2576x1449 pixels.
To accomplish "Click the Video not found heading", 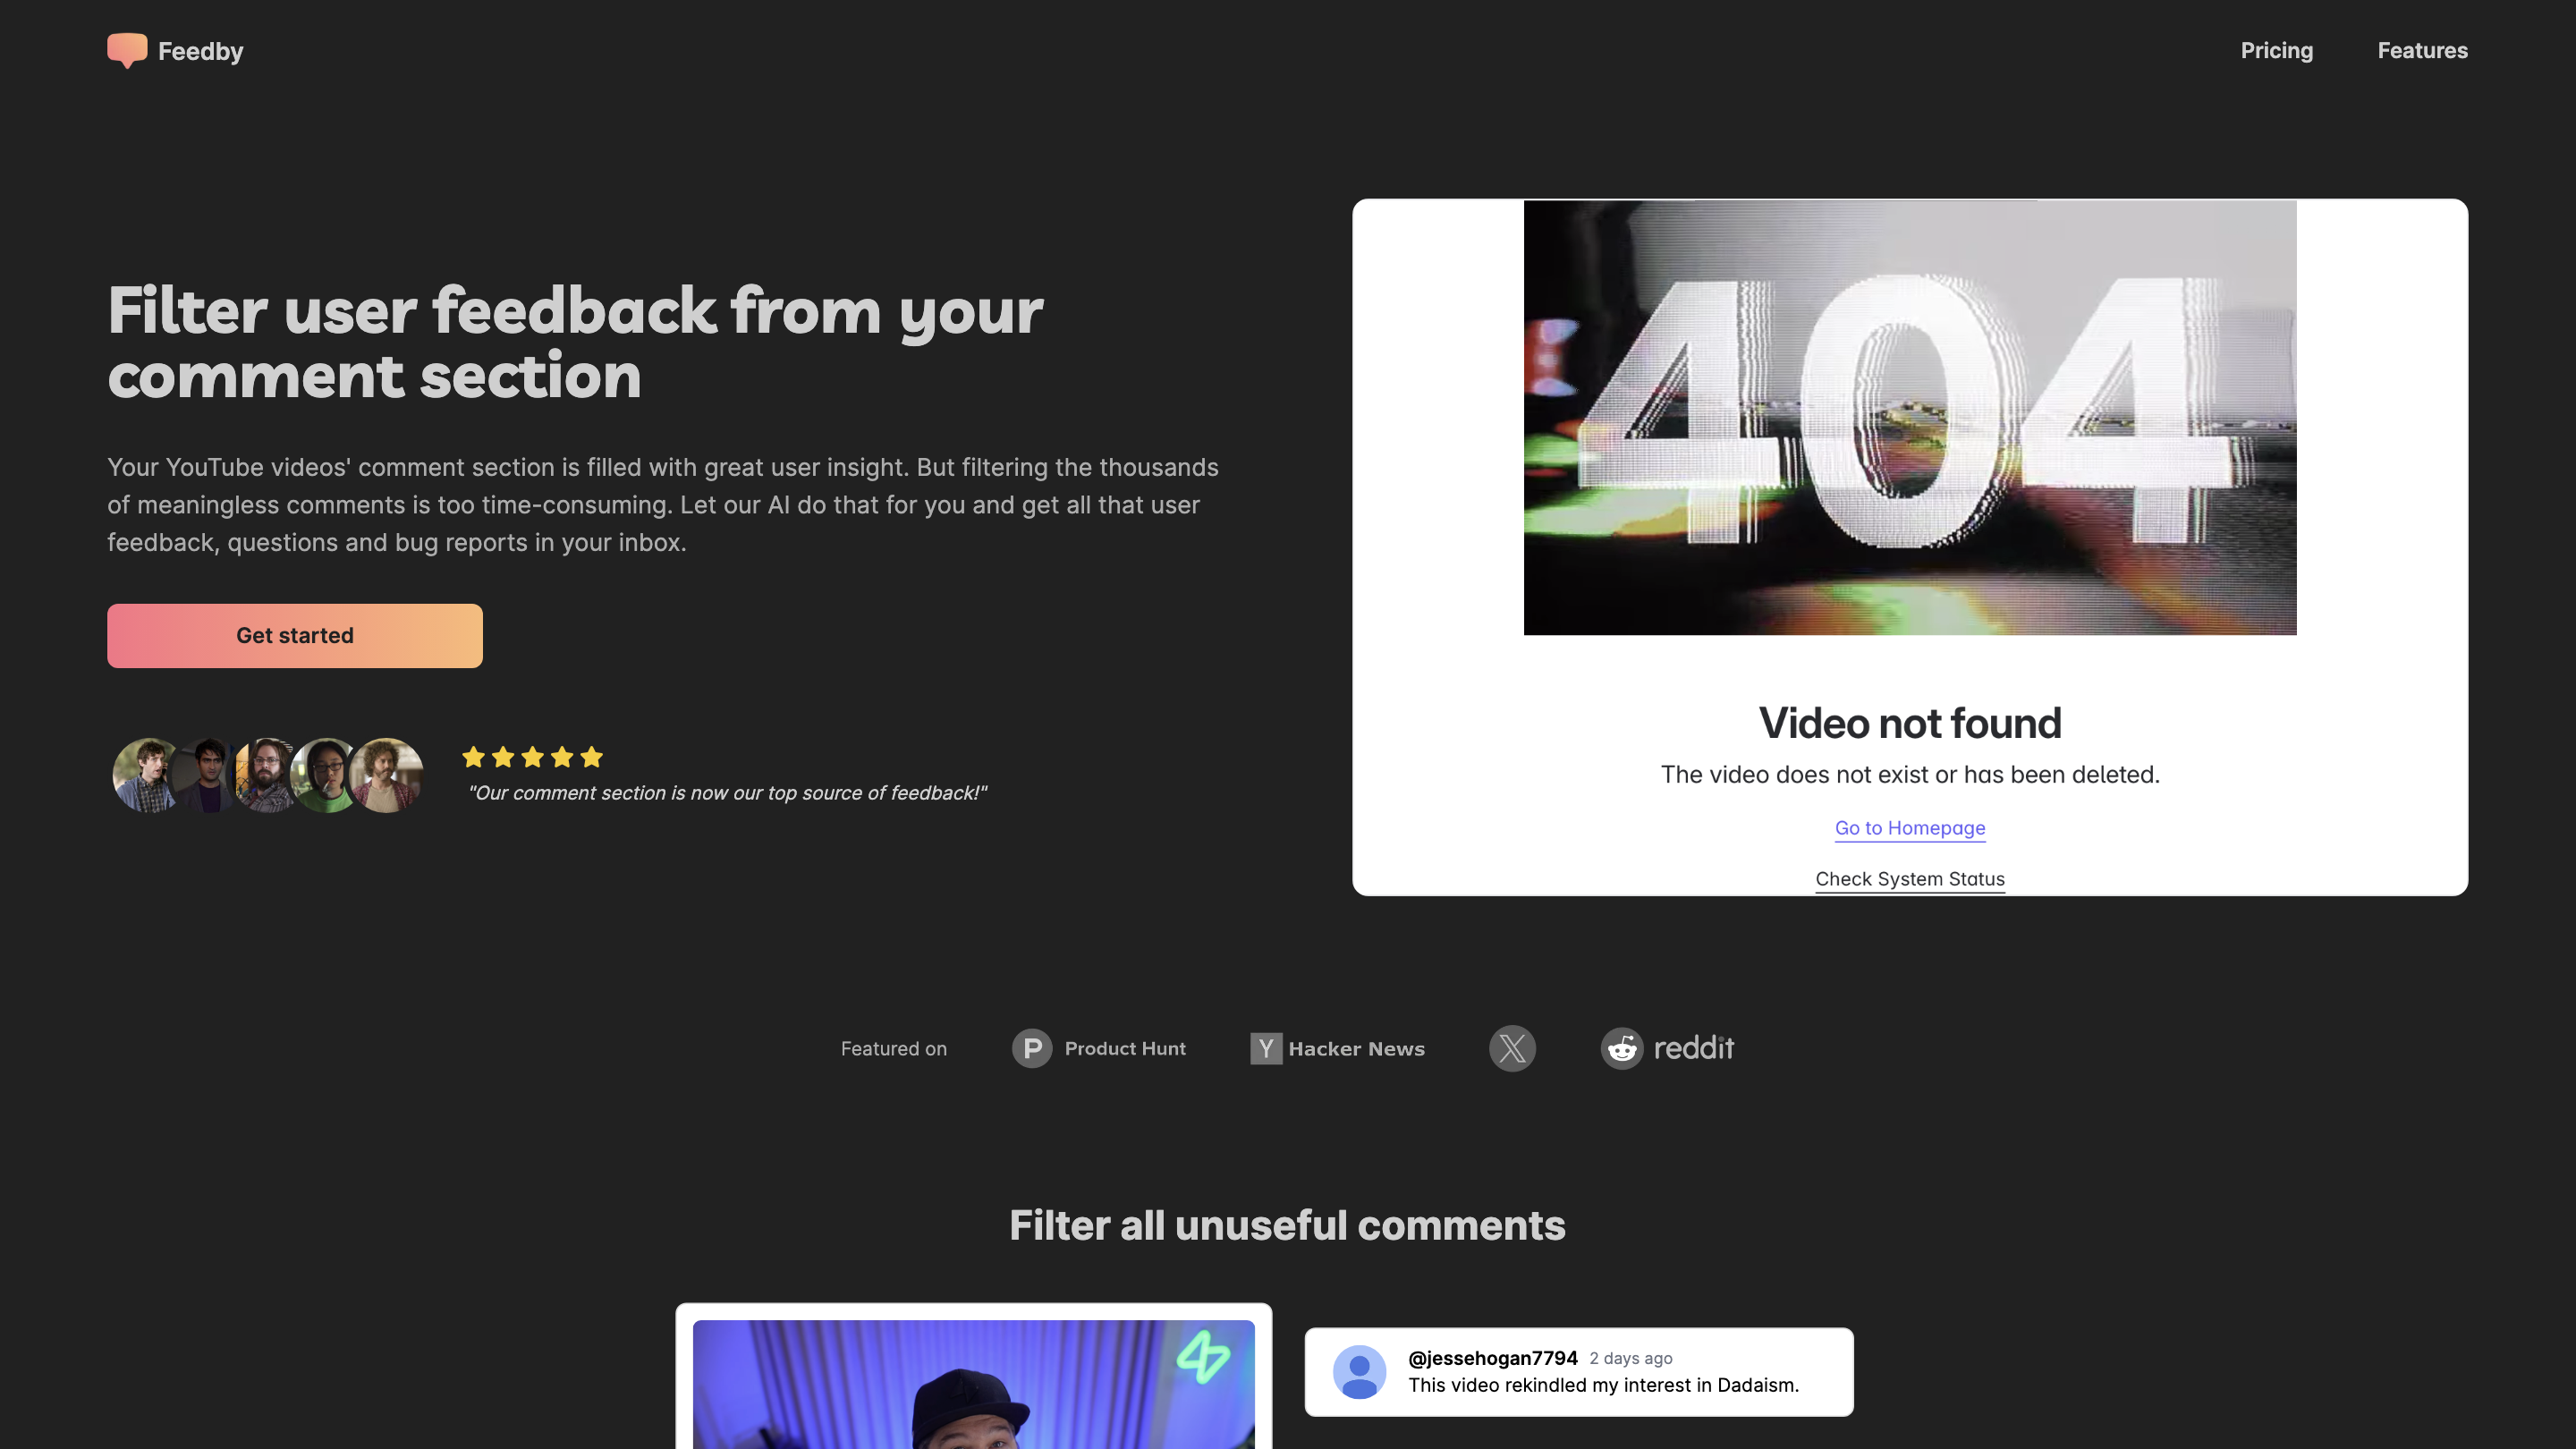I will click(1909, 723).
